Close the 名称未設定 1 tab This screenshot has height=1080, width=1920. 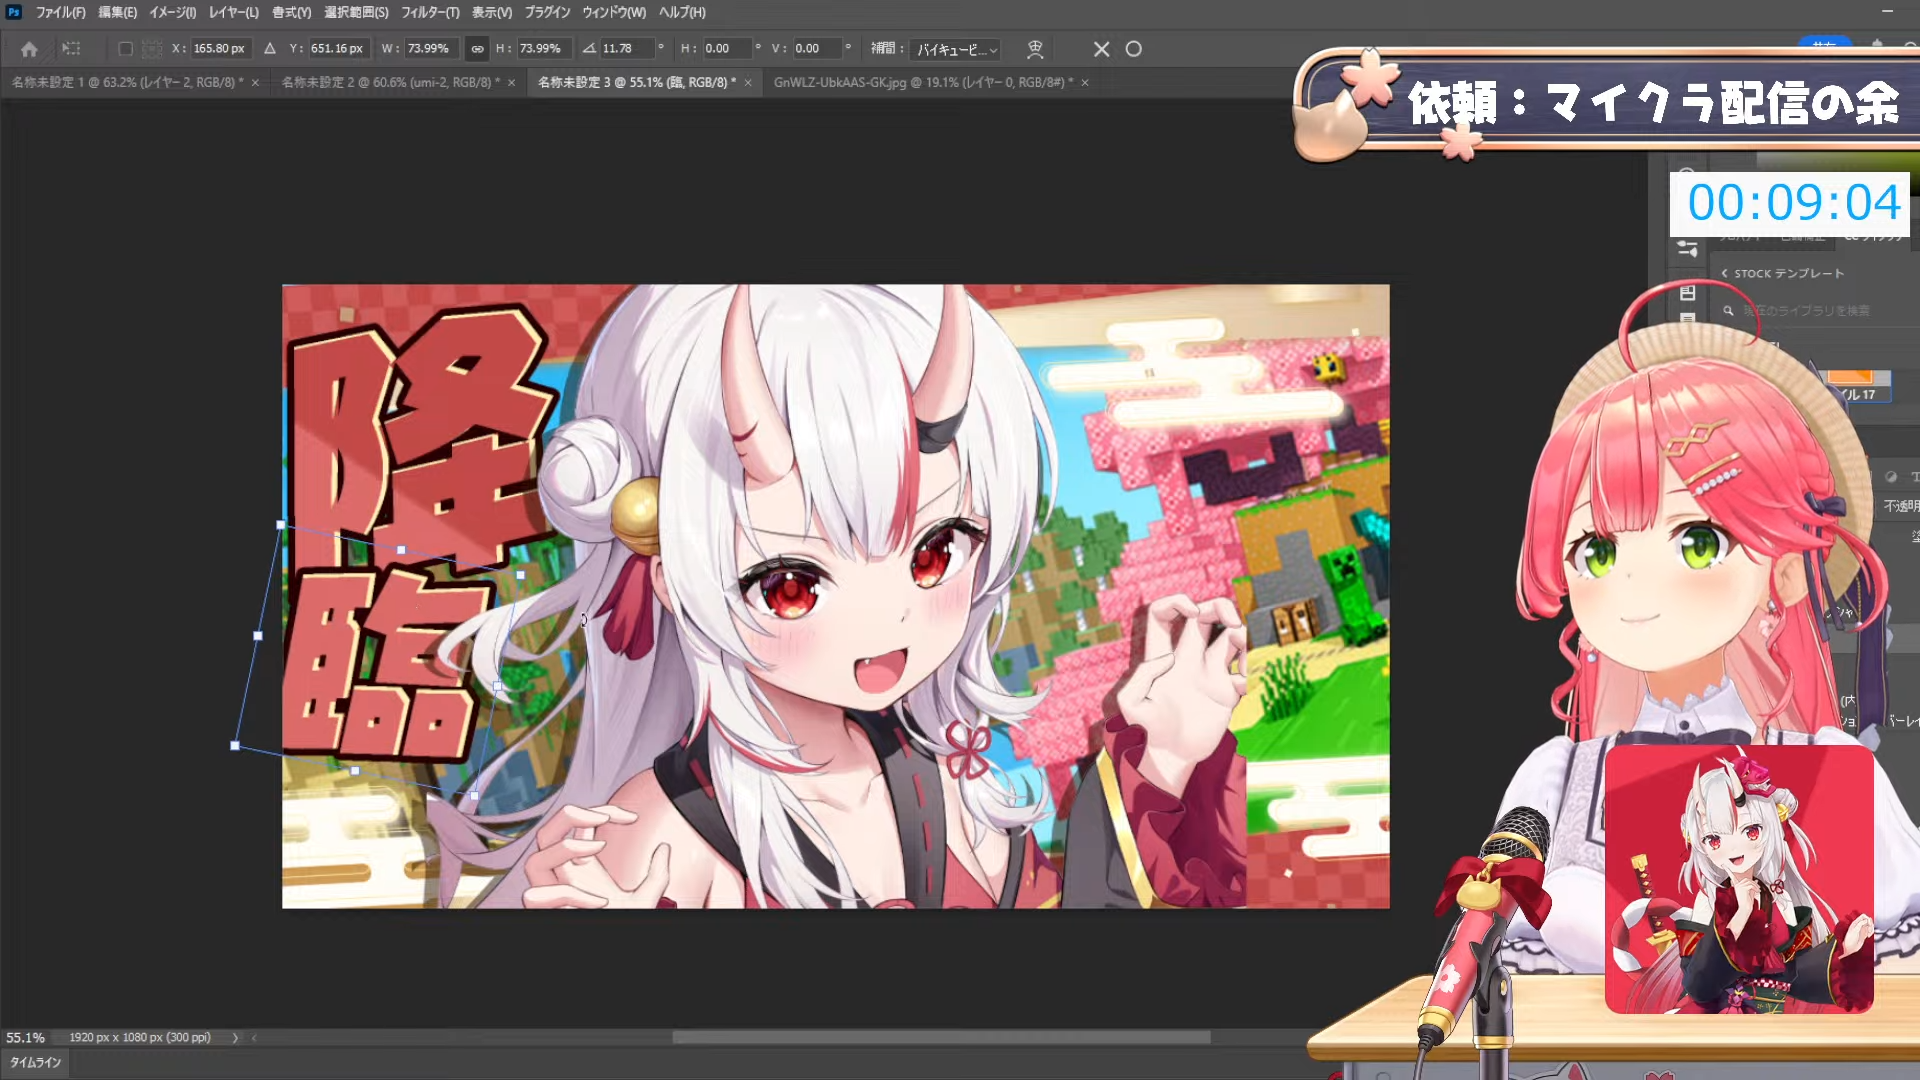(x=255, y=82)
